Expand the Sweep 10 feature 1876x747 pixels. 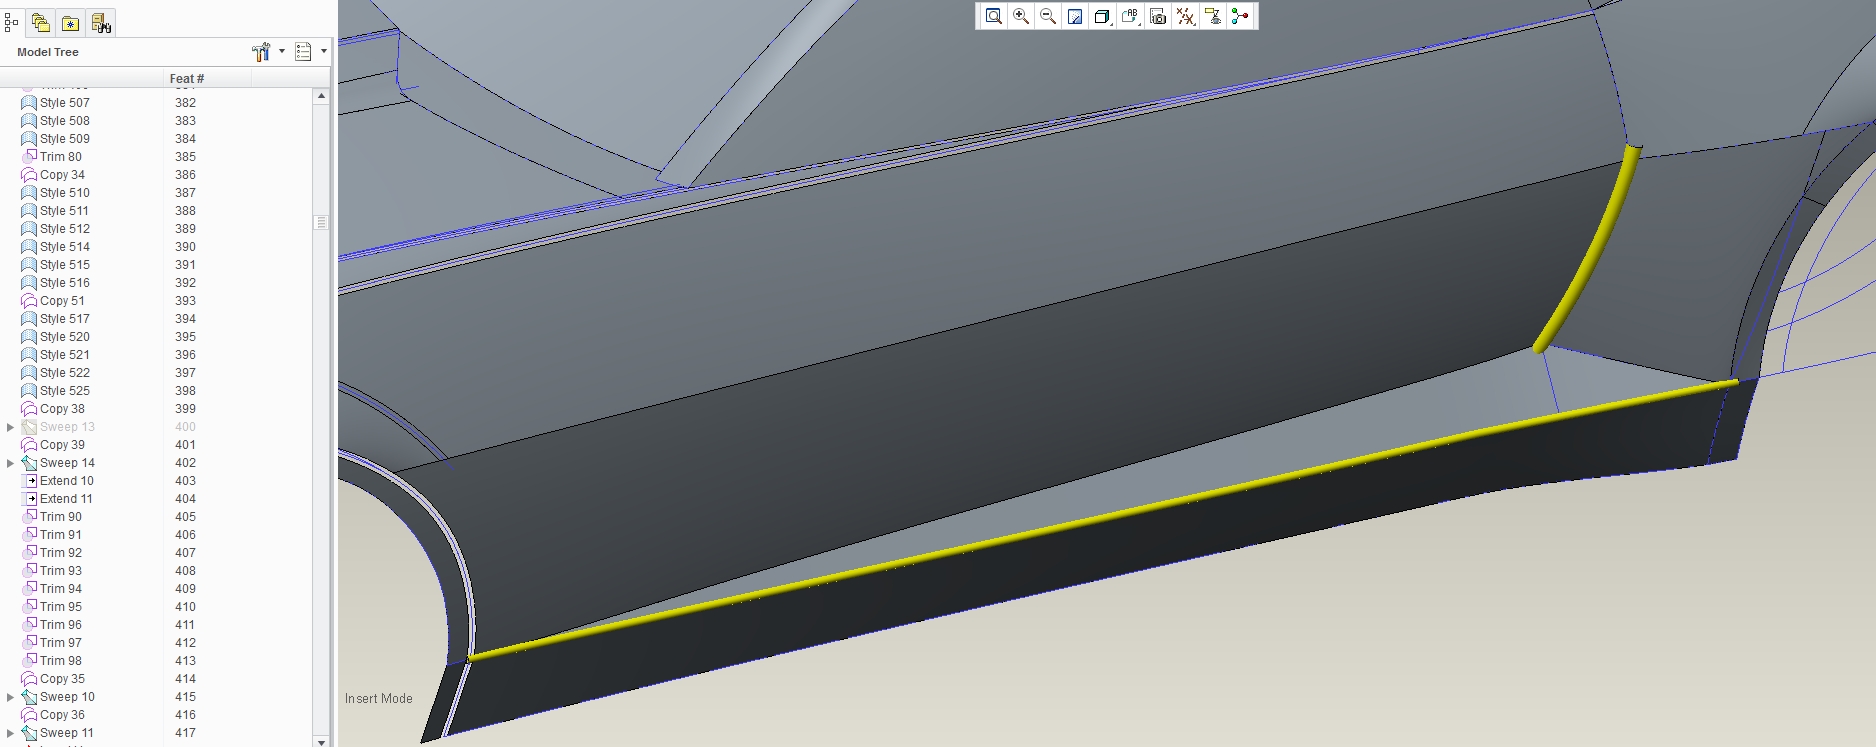(x=11, y=697)
